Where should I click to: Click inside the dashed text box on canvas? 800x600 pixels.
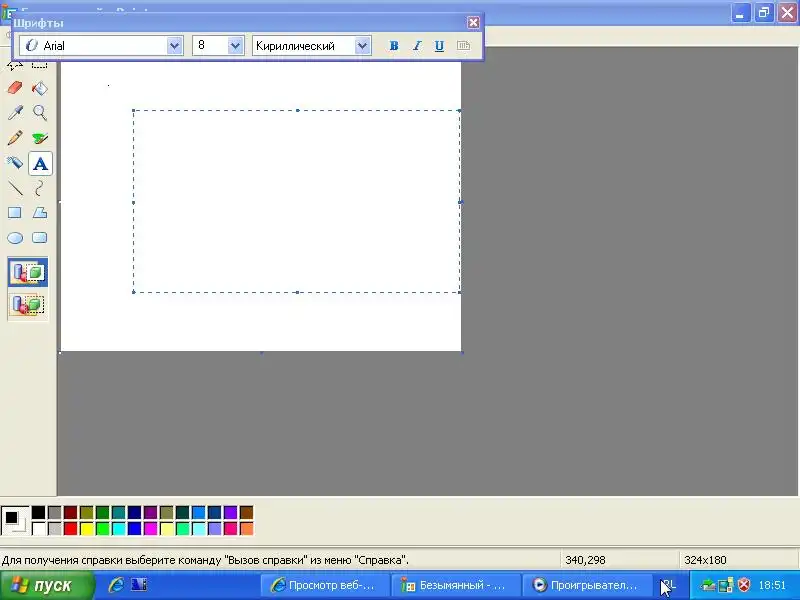tap(297, 202)
